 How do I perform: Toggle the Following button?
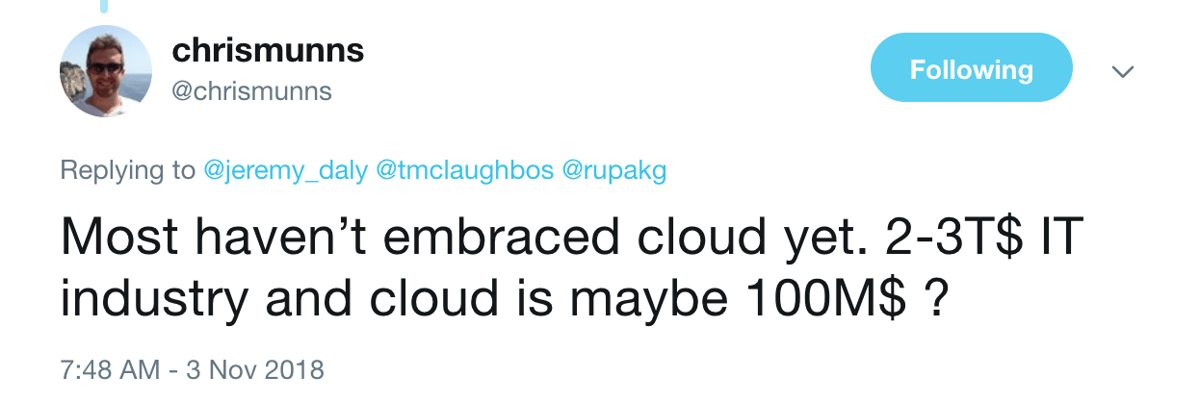(971, 69)
